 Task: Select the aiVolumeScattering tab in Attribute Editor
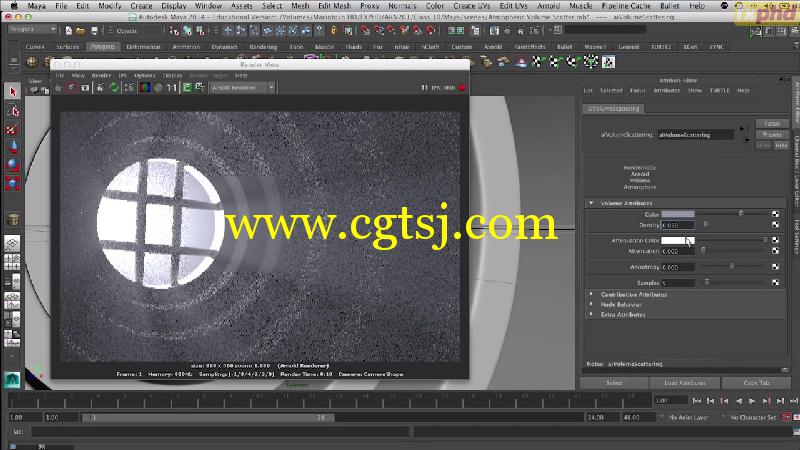[613, 109]
